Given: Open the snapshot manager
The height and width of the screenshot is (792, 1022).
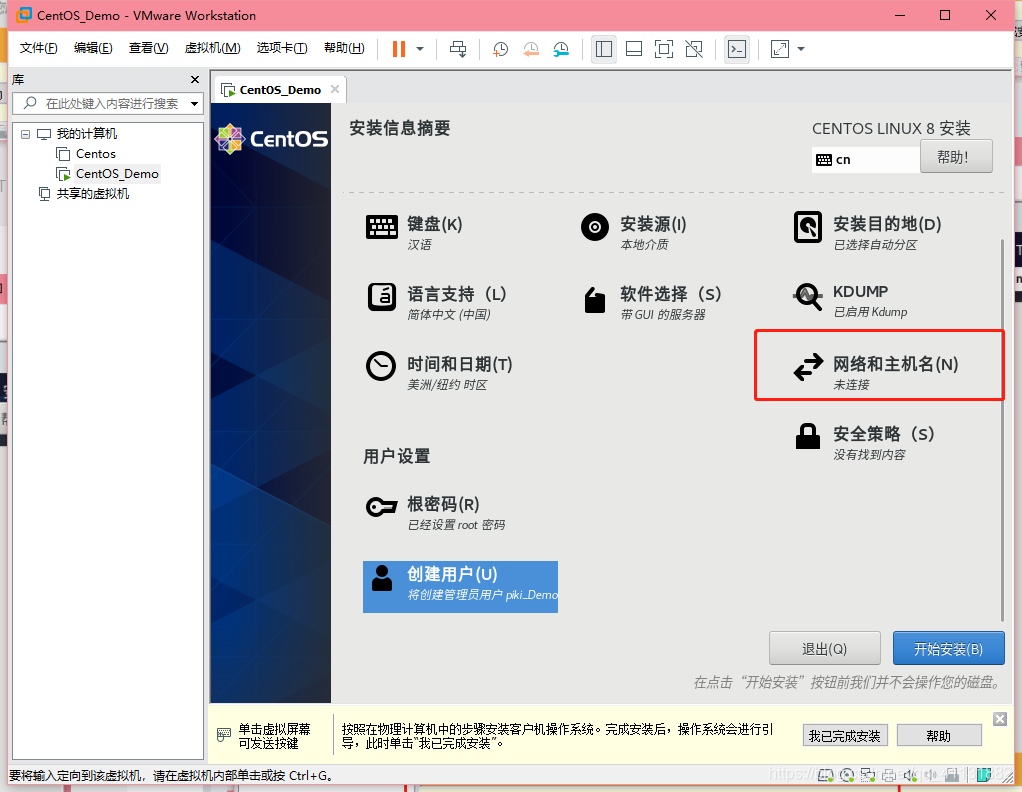Looking at the screenshot, I should (561, 49).
